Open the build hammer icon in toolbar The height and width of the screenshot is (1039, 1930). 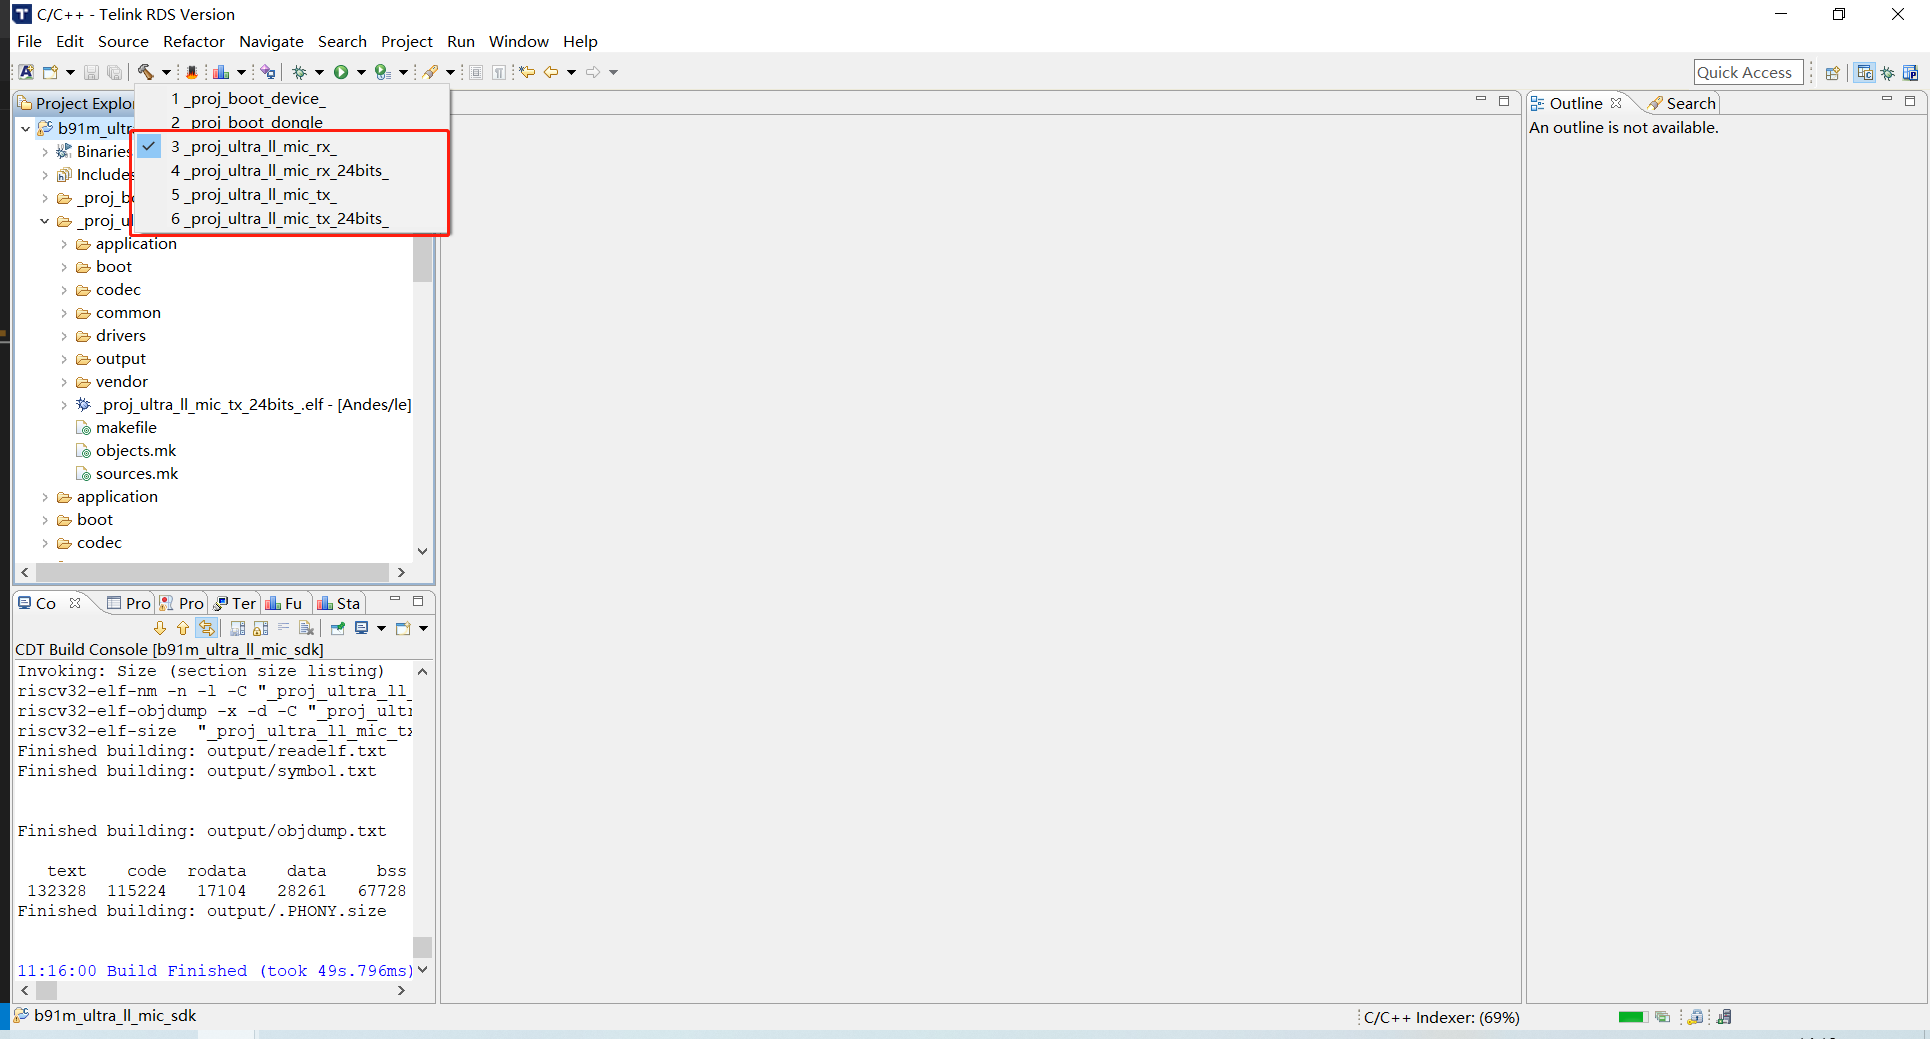click(146, 72)
